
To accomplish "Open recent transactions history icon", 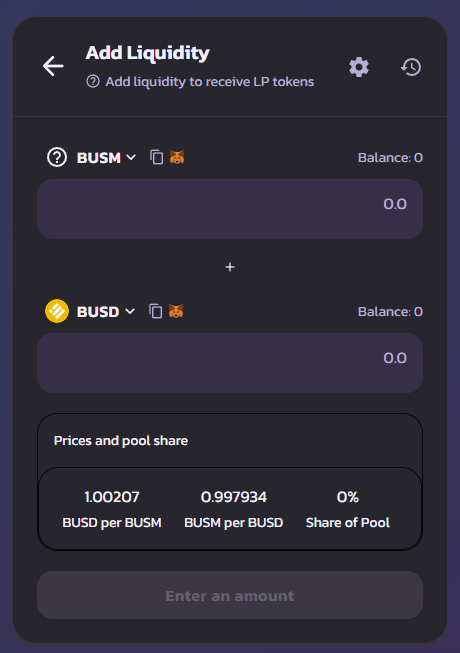I will pyautogui.click(x=411, y=67).
